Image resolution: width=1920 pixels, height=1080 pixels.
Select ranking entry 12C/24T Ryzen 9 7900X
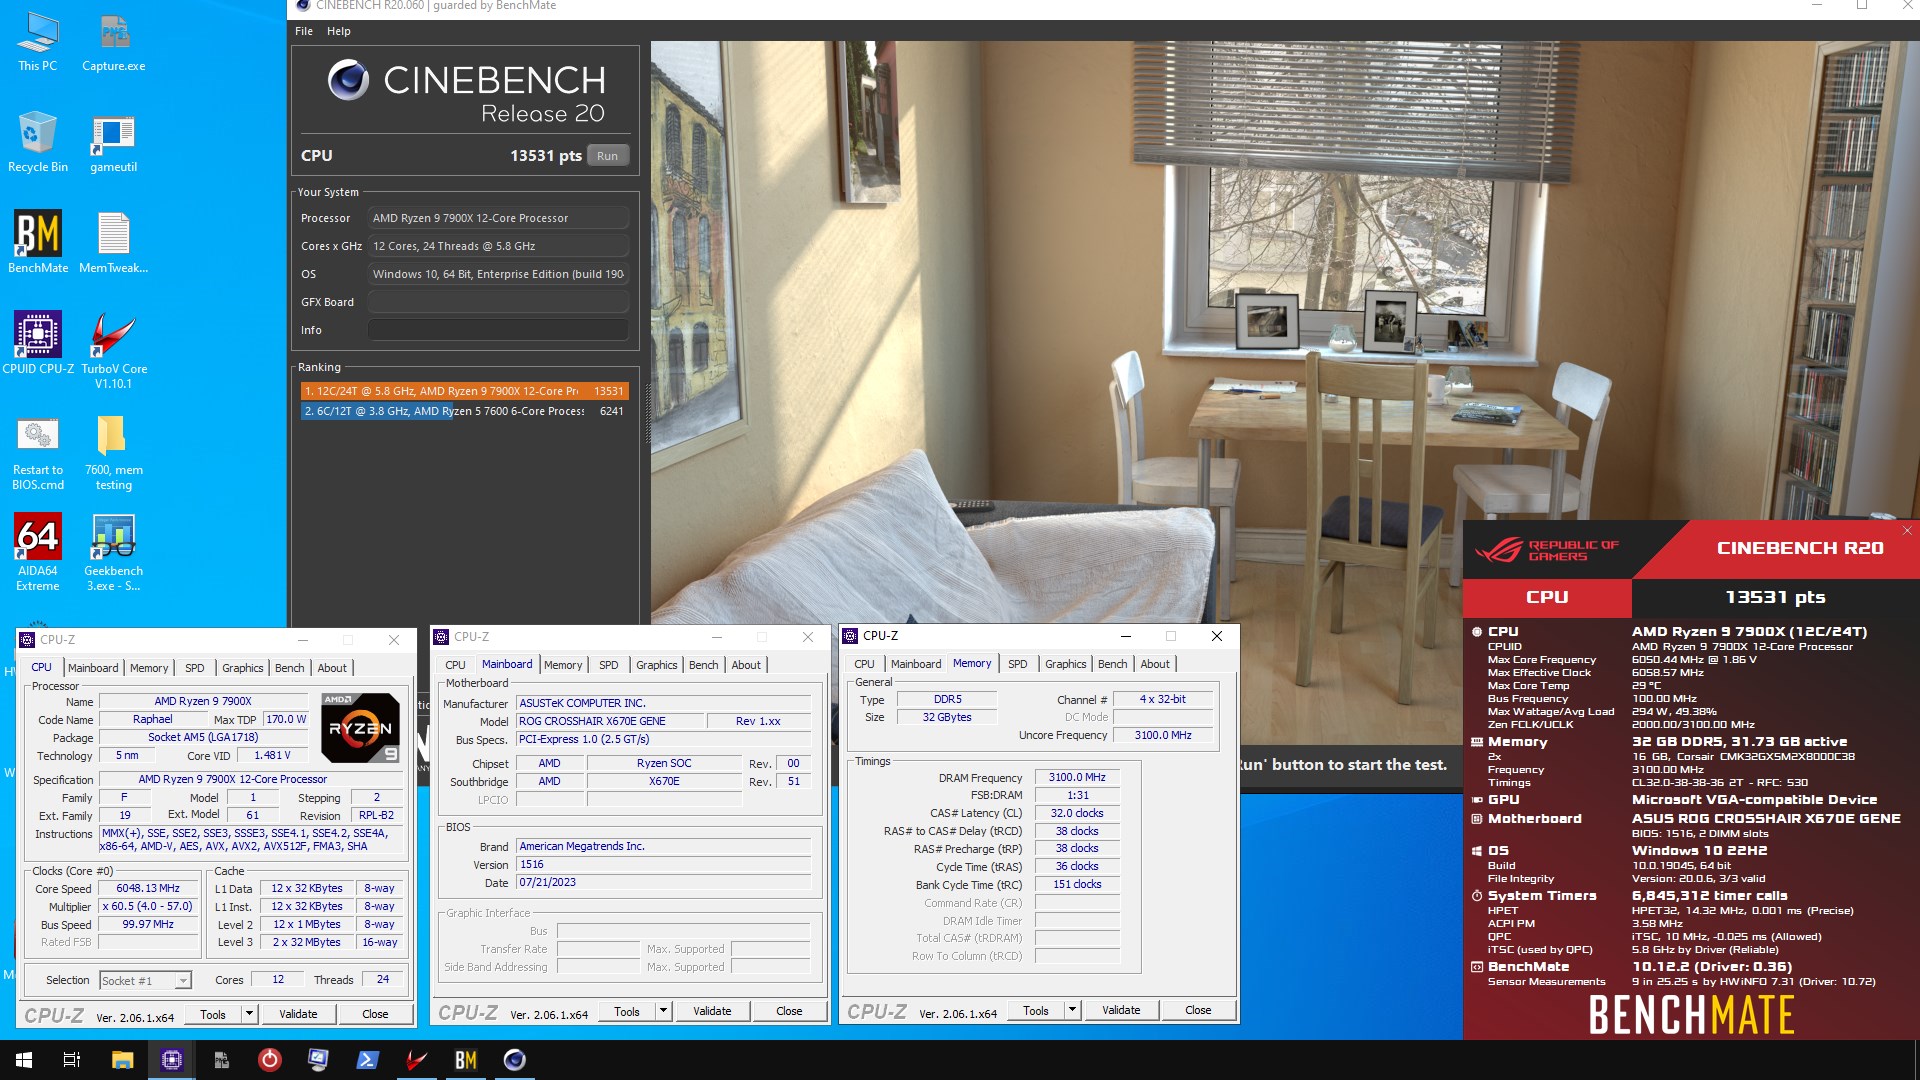click(465, 391)
